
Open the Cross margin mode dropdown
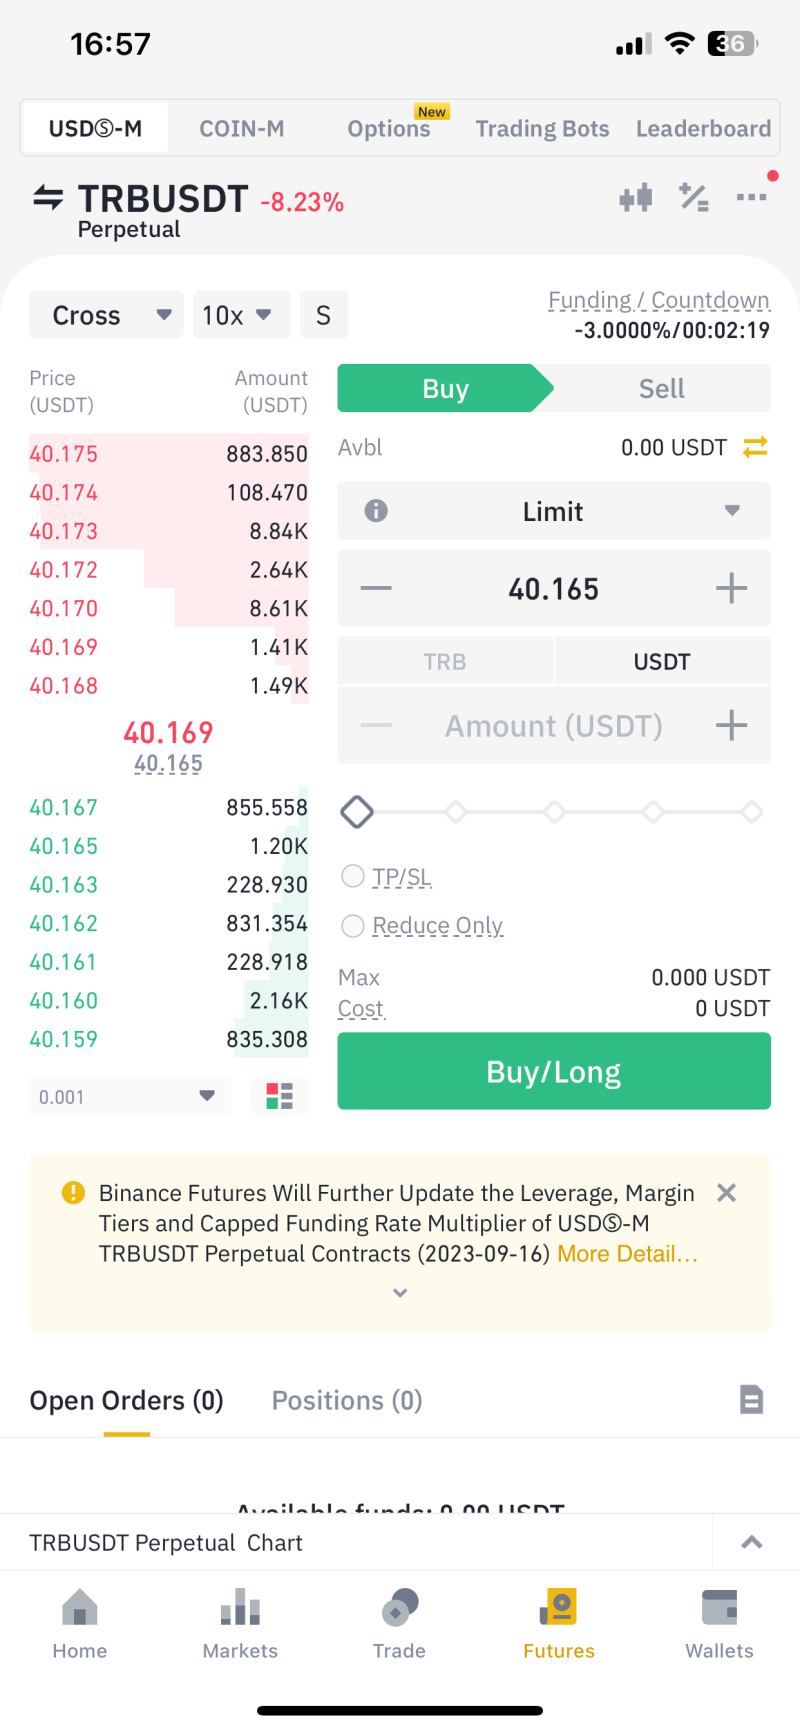point(106,315)
